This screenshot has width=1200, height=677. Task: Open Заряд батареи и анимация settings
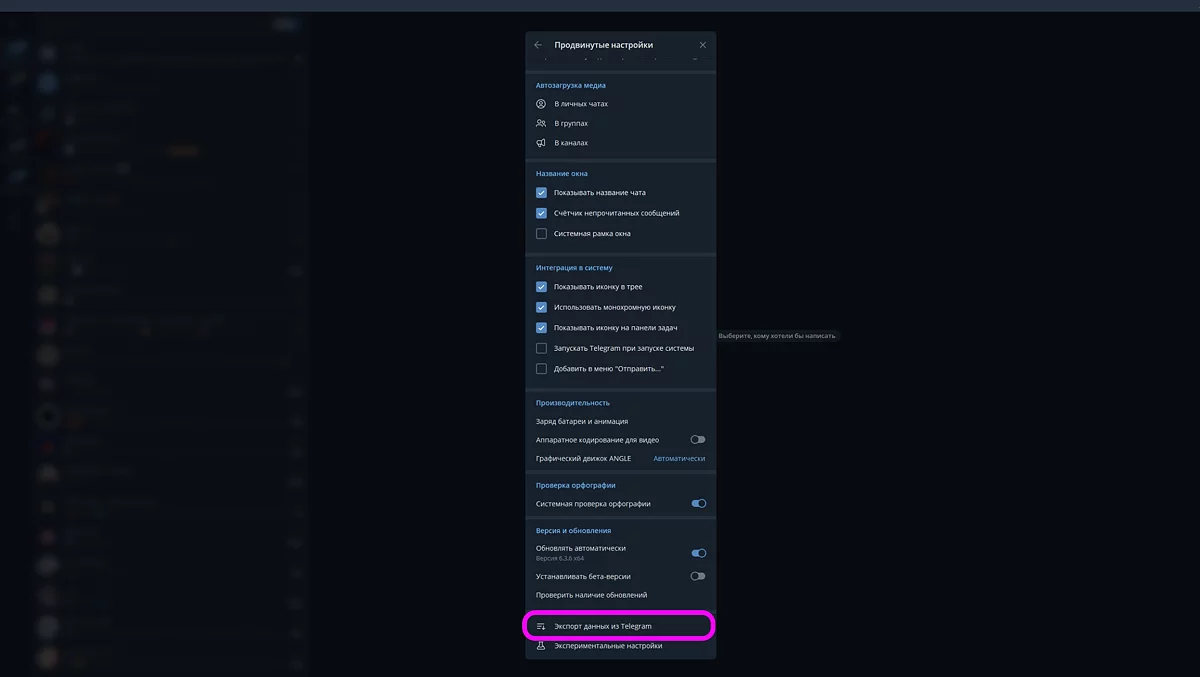590,421
